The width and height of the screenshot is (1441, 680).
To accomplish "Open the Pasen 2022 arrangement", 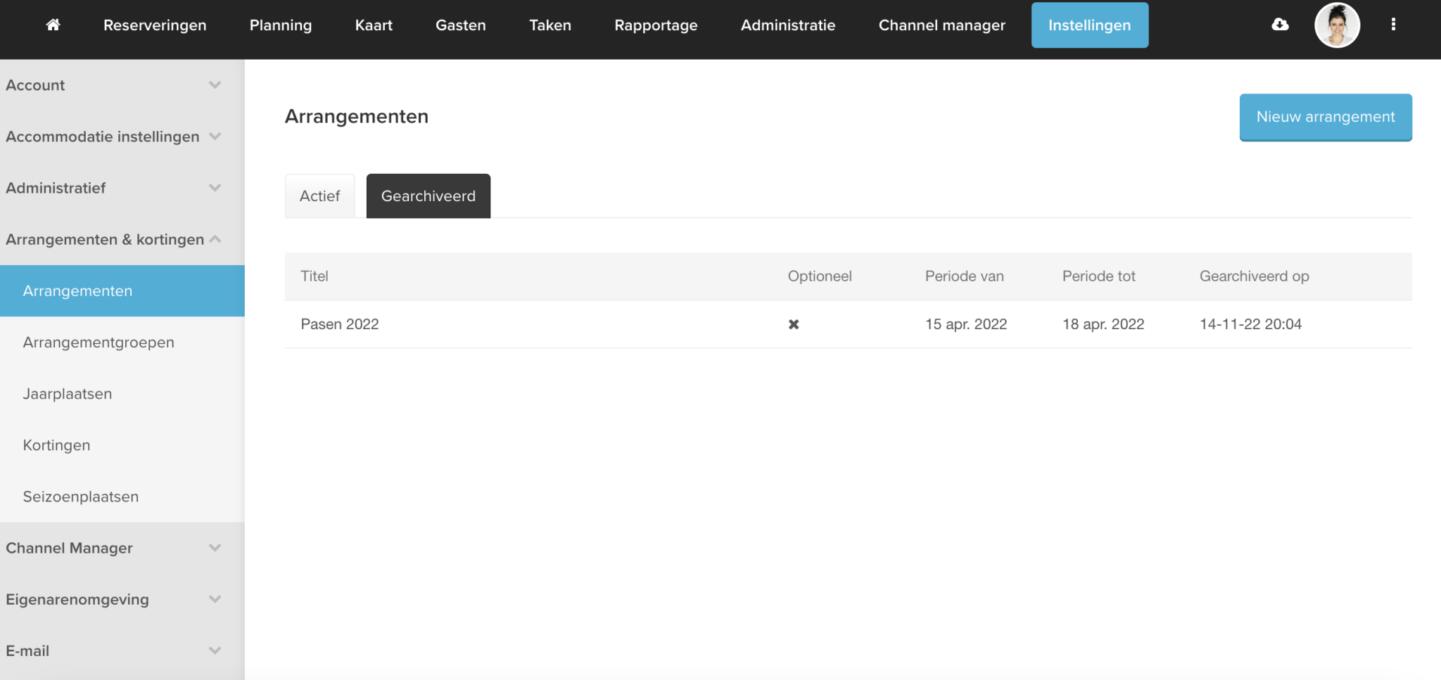I will [x=340, y=325].
